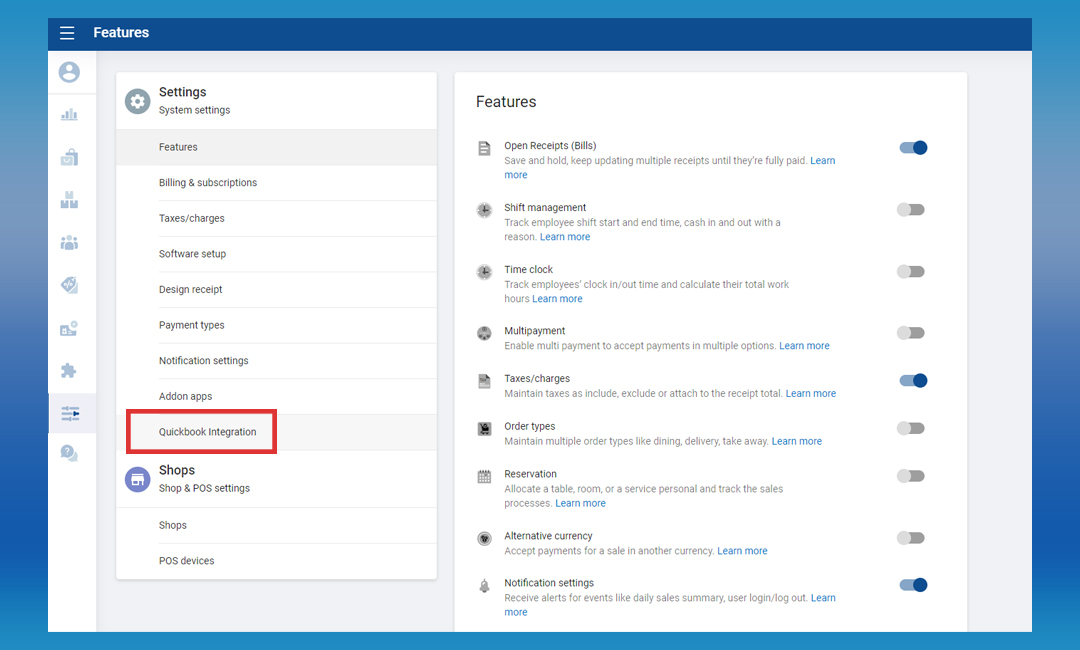Viewport: 1080px width, 650px height.
Task: Open the discount tag sidebar icon
Action: (69, 285)
